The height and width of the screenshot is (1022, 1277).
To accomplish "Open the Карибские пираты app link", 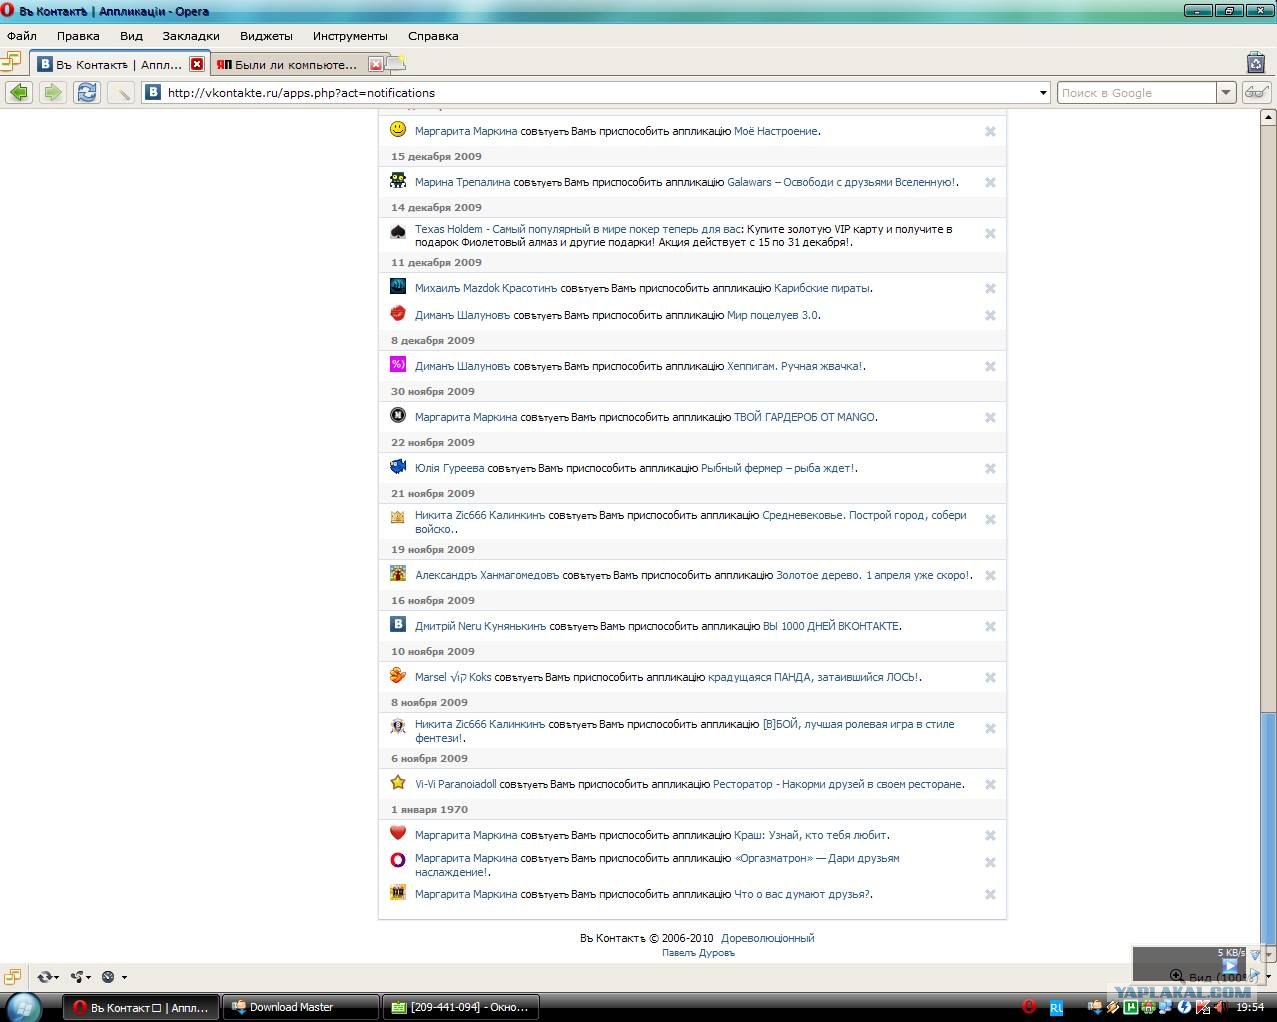I will (822, 288).
